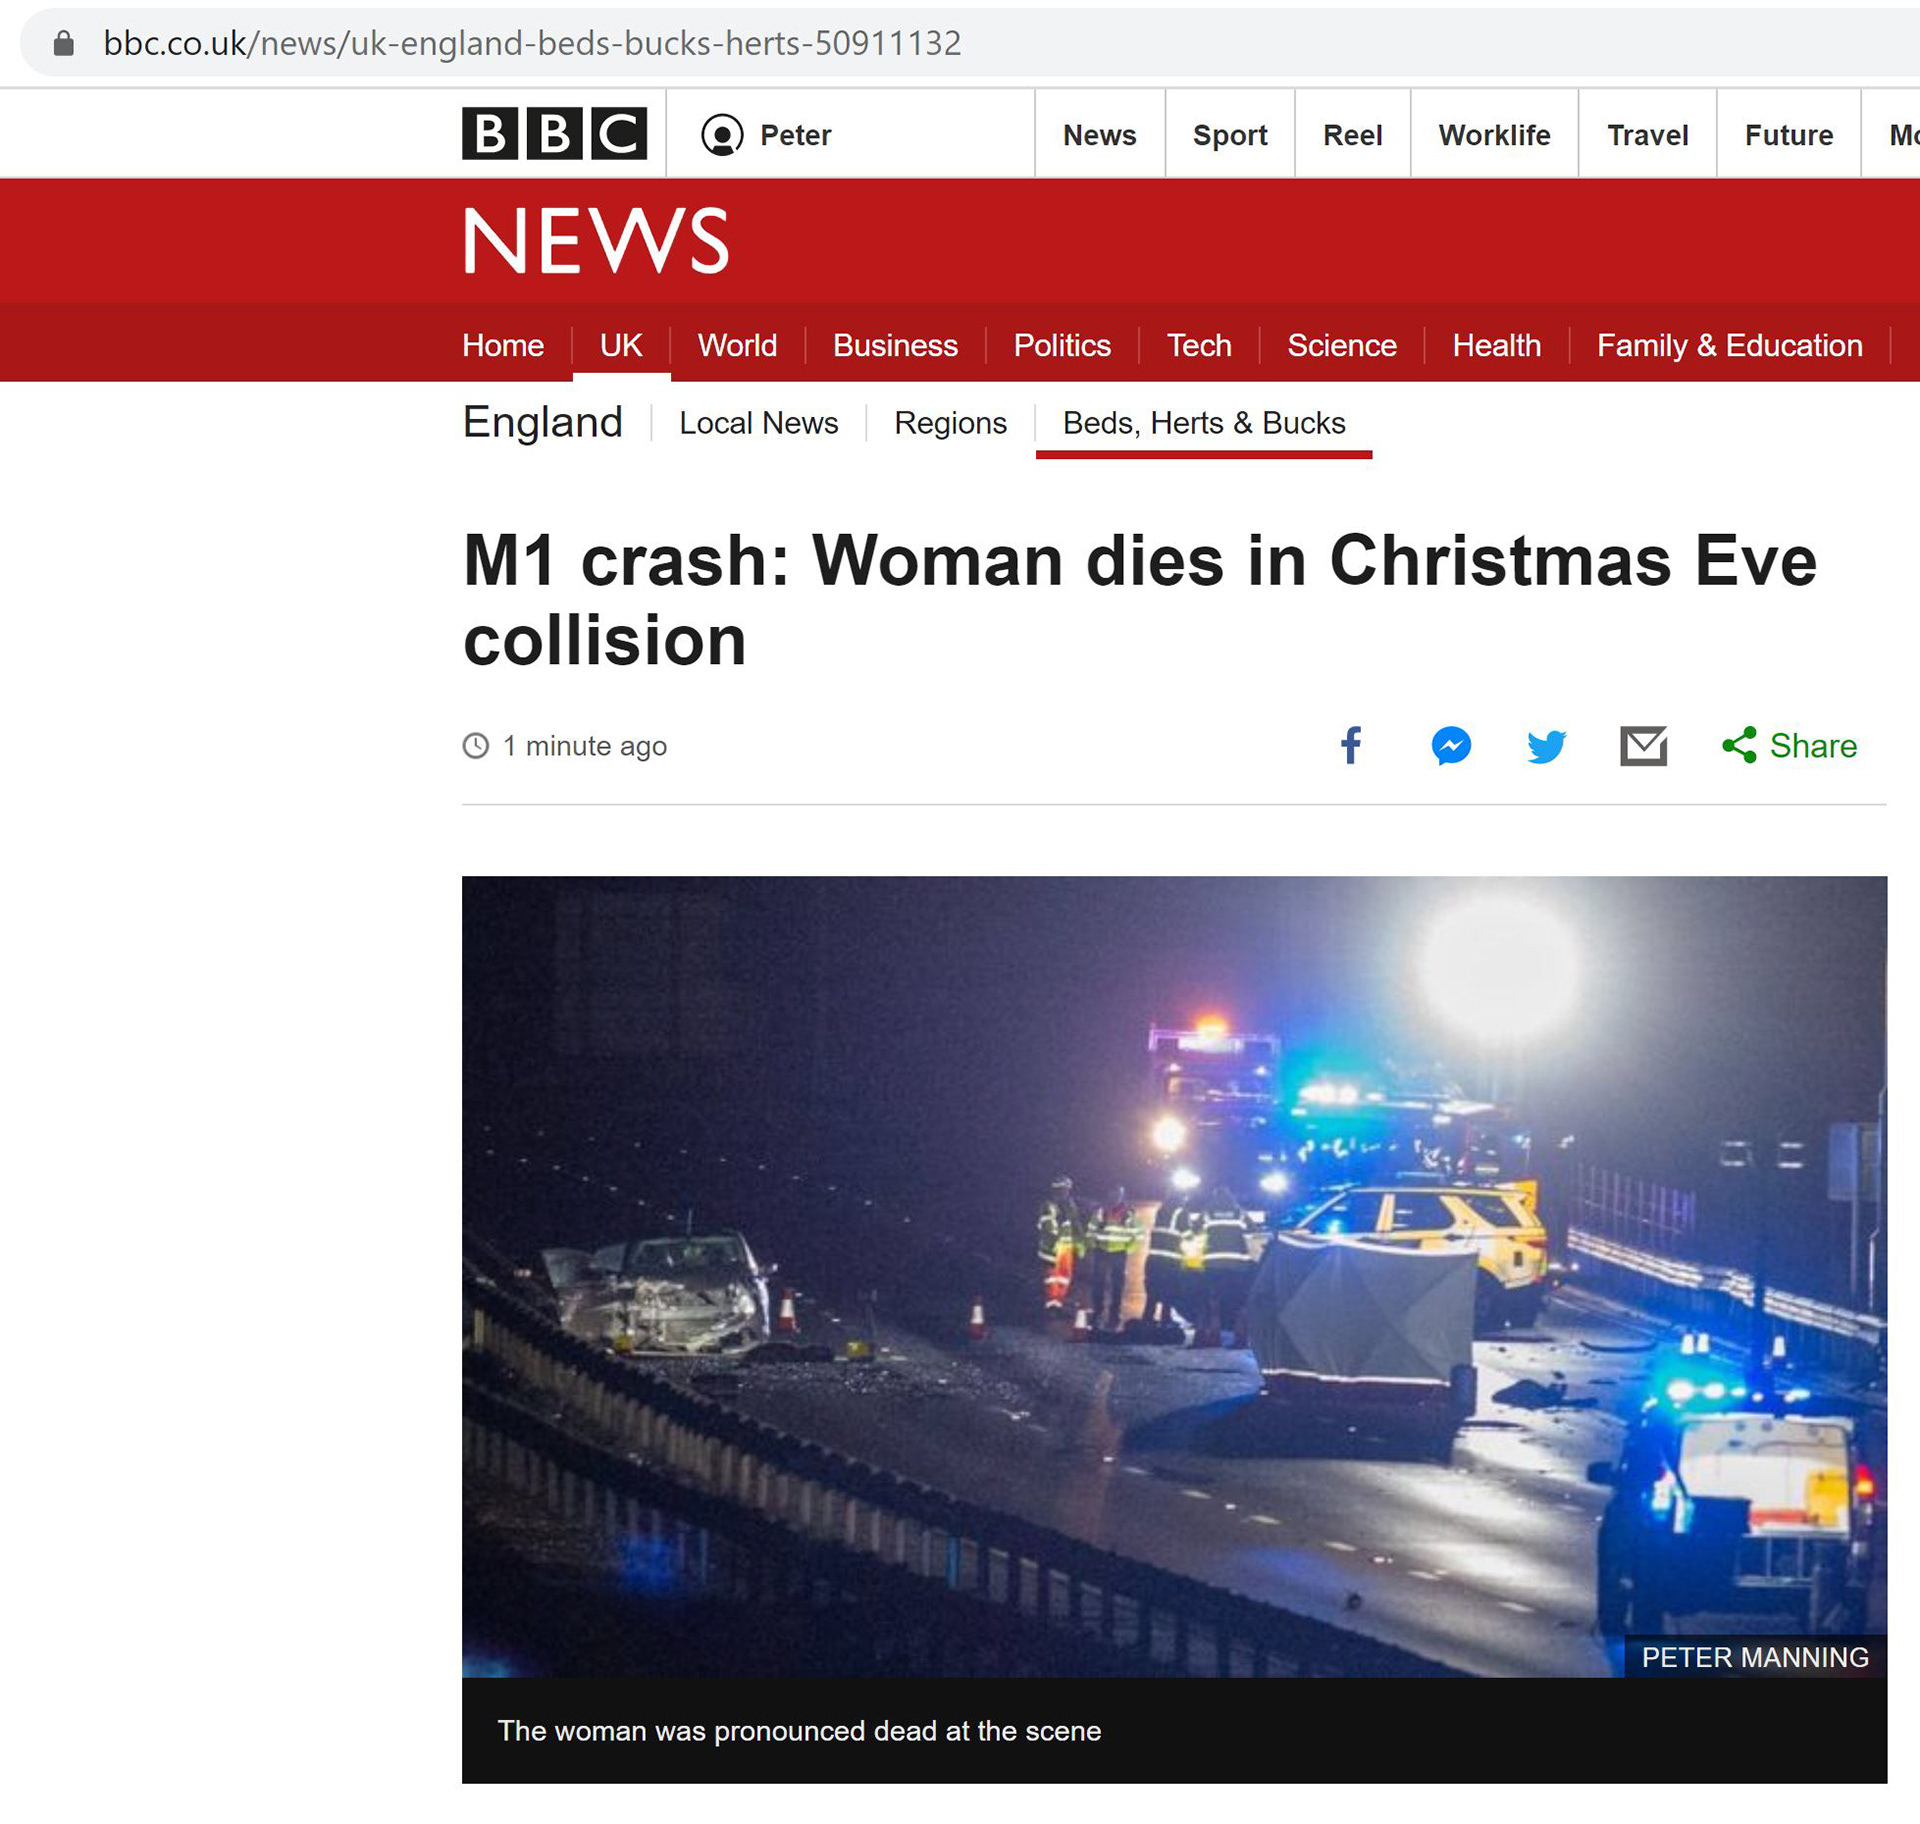Open the green Share options

[x=1789, y=745]
